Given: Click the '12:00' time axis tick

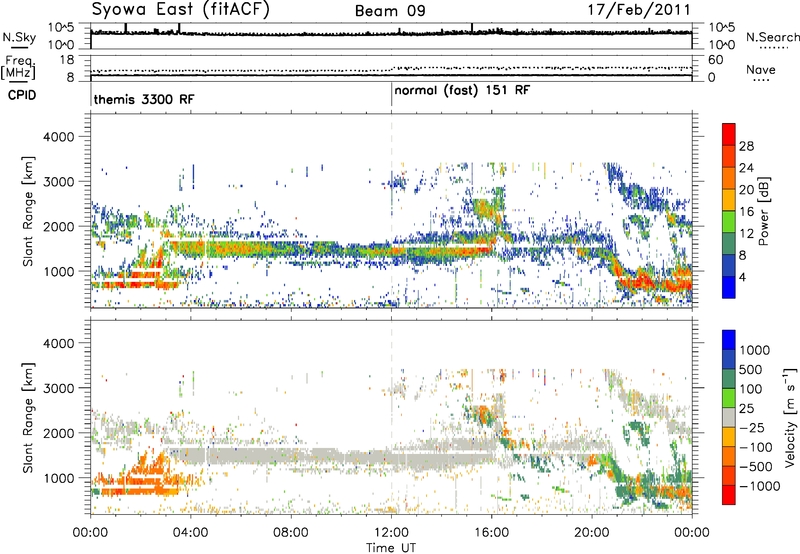Looking at the screenshot, I should 391,533.
